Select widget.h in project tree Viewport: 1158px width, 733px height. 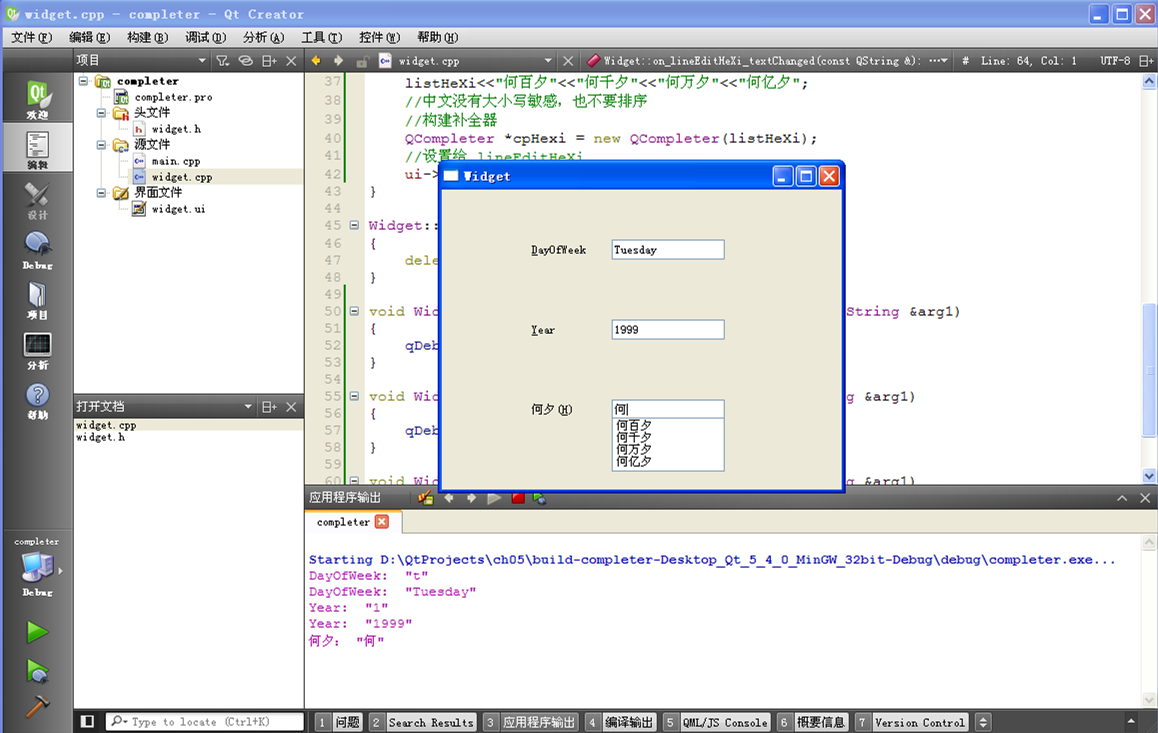point(176,128)
